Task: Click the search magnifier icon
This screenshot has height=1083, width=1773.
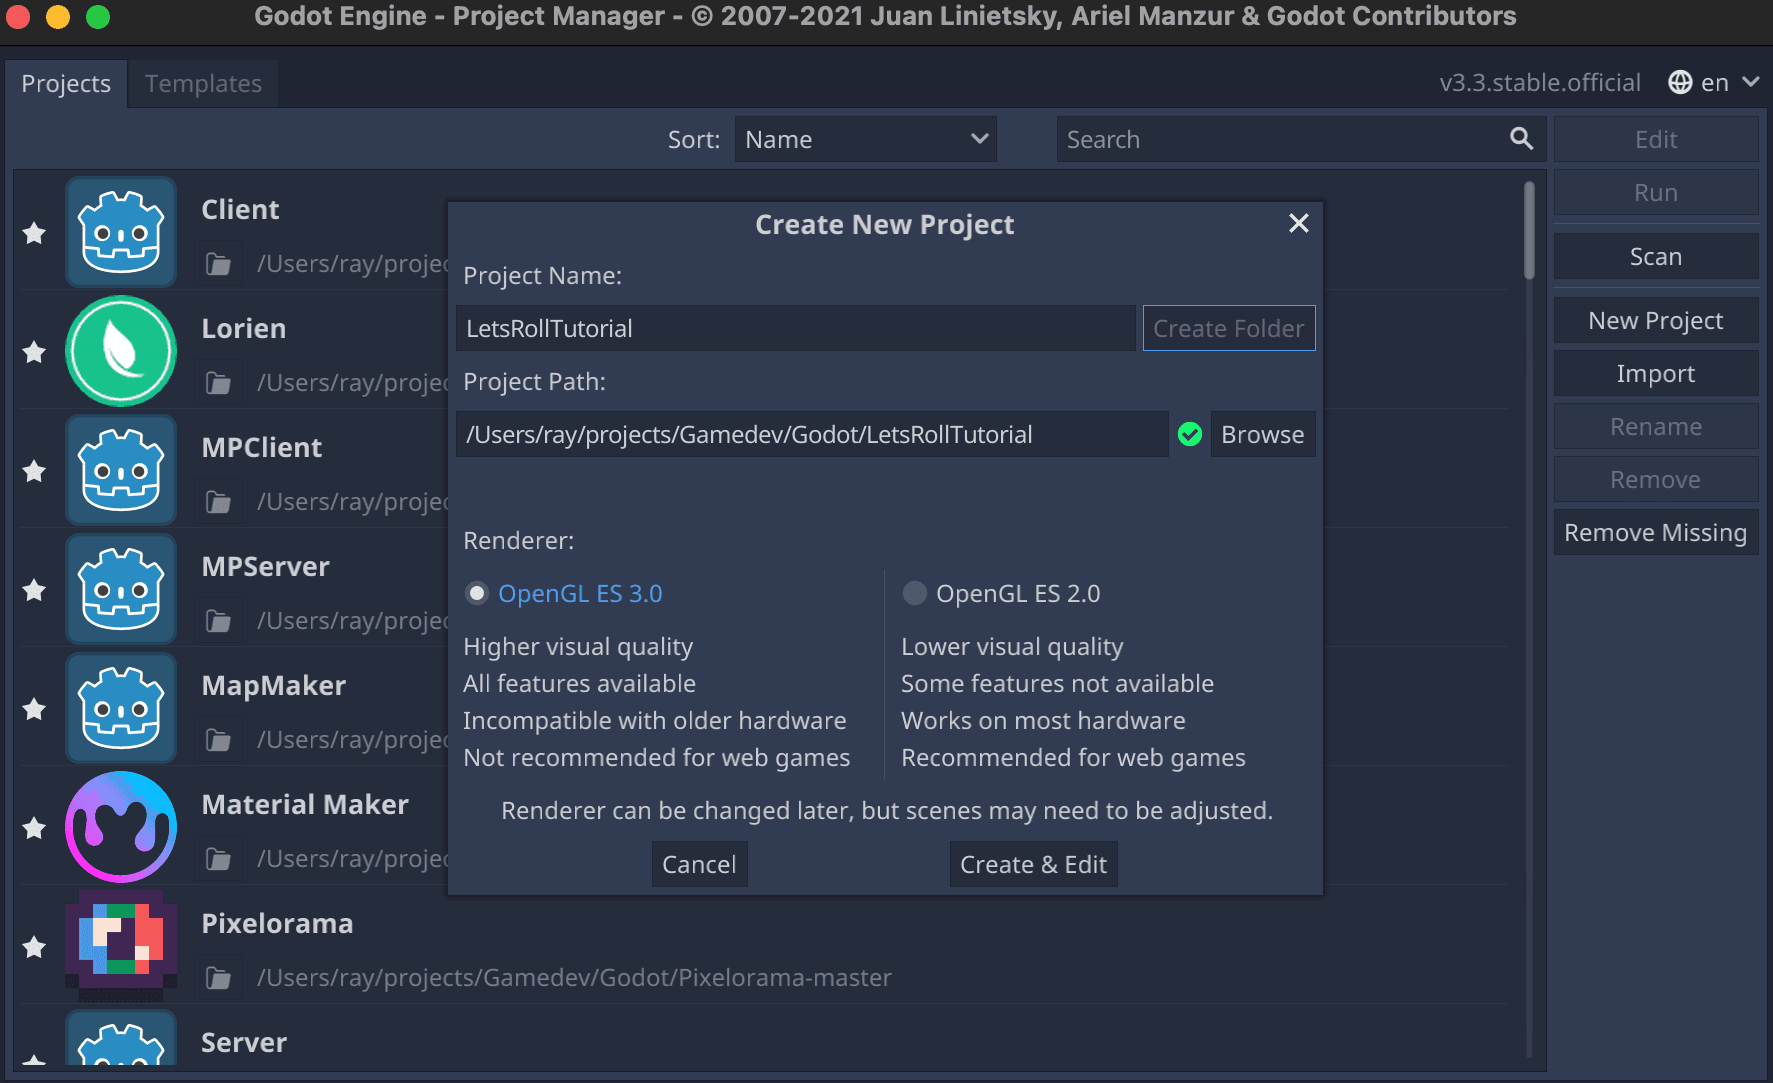Action: [x=1521, y=139]
